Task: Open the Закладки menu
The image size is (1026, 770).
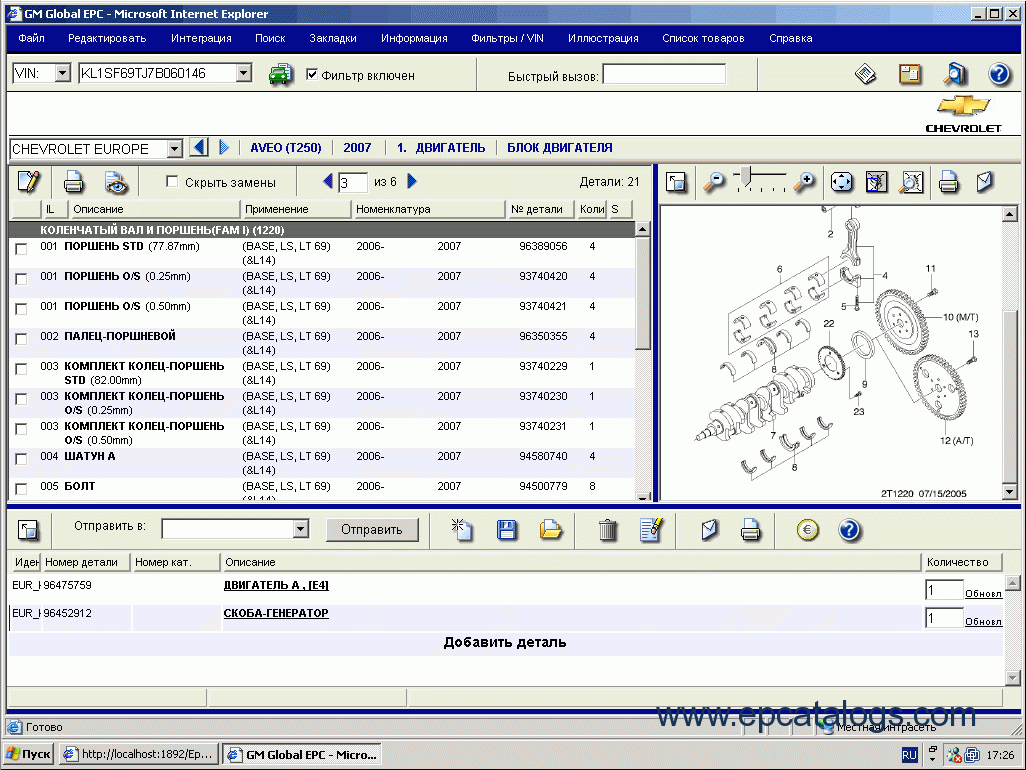Action: point(332,38)
